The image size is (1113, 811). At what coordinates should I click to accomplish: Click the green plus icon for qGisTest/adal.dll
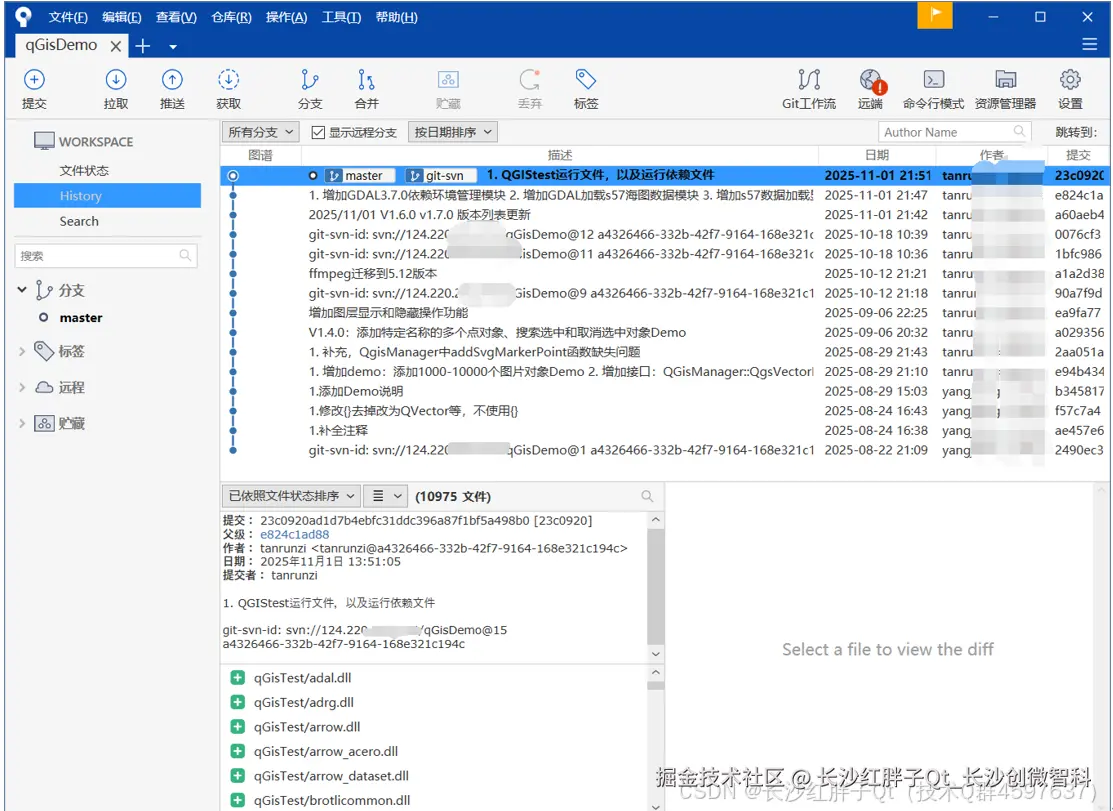click(x=238, y=678)
